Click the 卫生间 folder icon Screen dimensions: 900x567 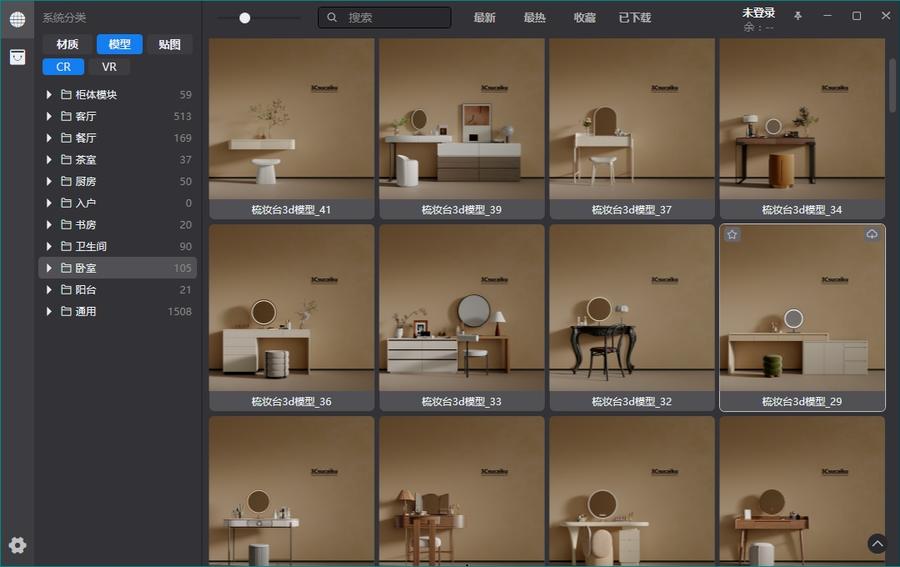66,246
